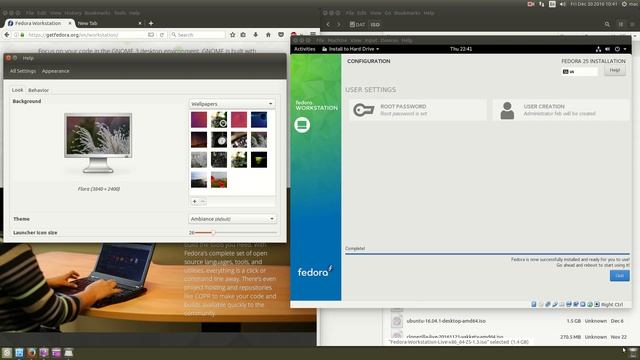Close the New Tab tab in Firefox
The width and height of the screenshot is (640, 360).
pyautogui.click(x=140, y=23)
